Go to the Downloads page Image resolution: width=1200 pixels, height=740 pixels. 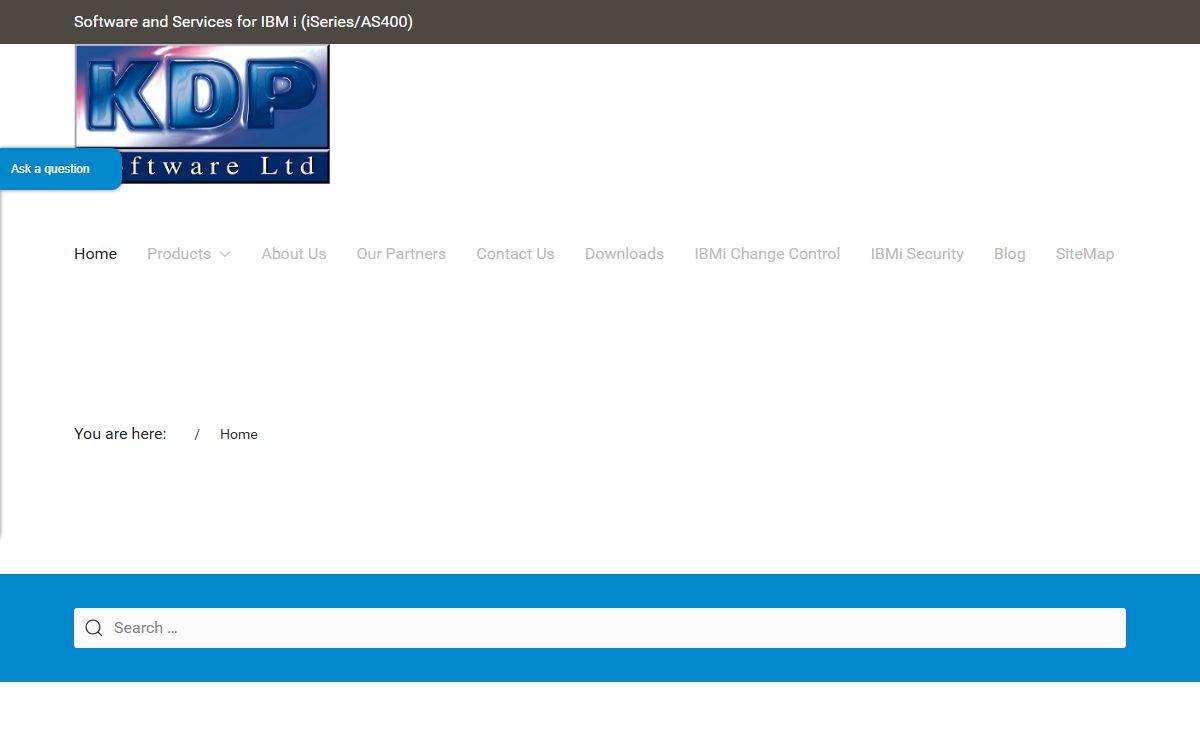tap(624, 254)
